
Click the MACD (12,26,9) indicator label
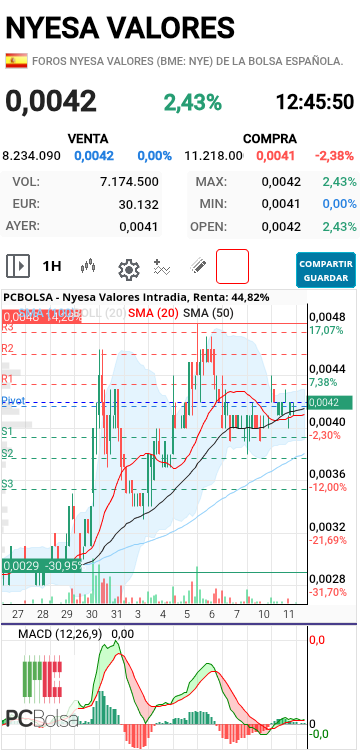(60, 634)
